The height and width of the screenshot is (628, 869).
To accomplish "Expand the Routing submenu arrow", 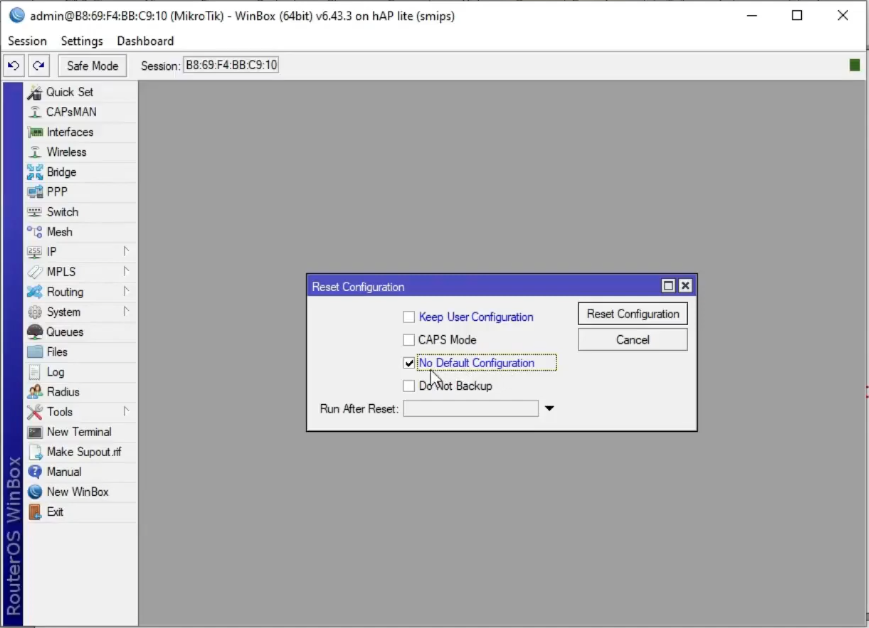I will click(x=126, y=291).
